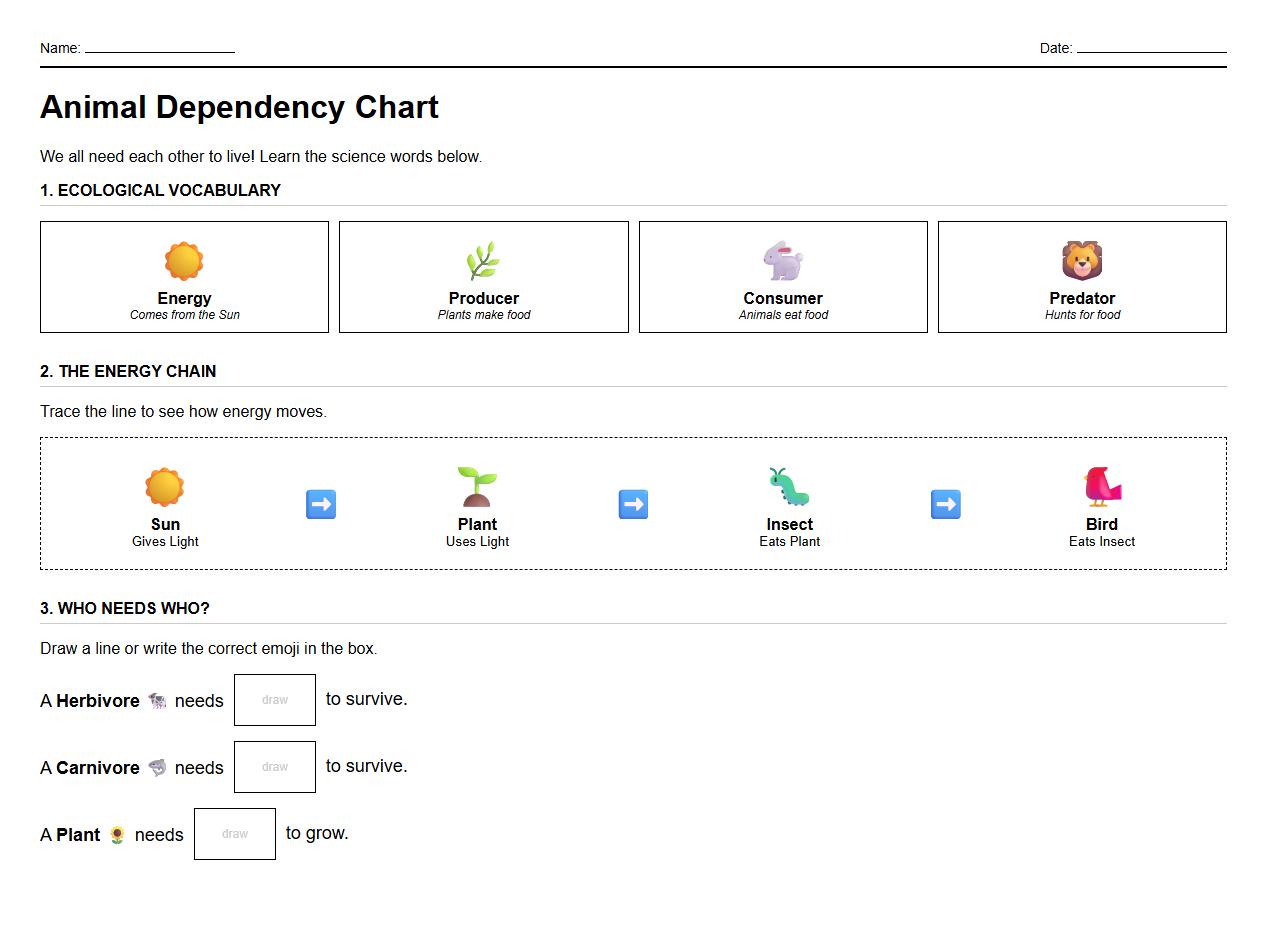Click the Plant seedling in the energy chain
The height and width of the screenshot is (930, 1267).
(x=477, y=486)
